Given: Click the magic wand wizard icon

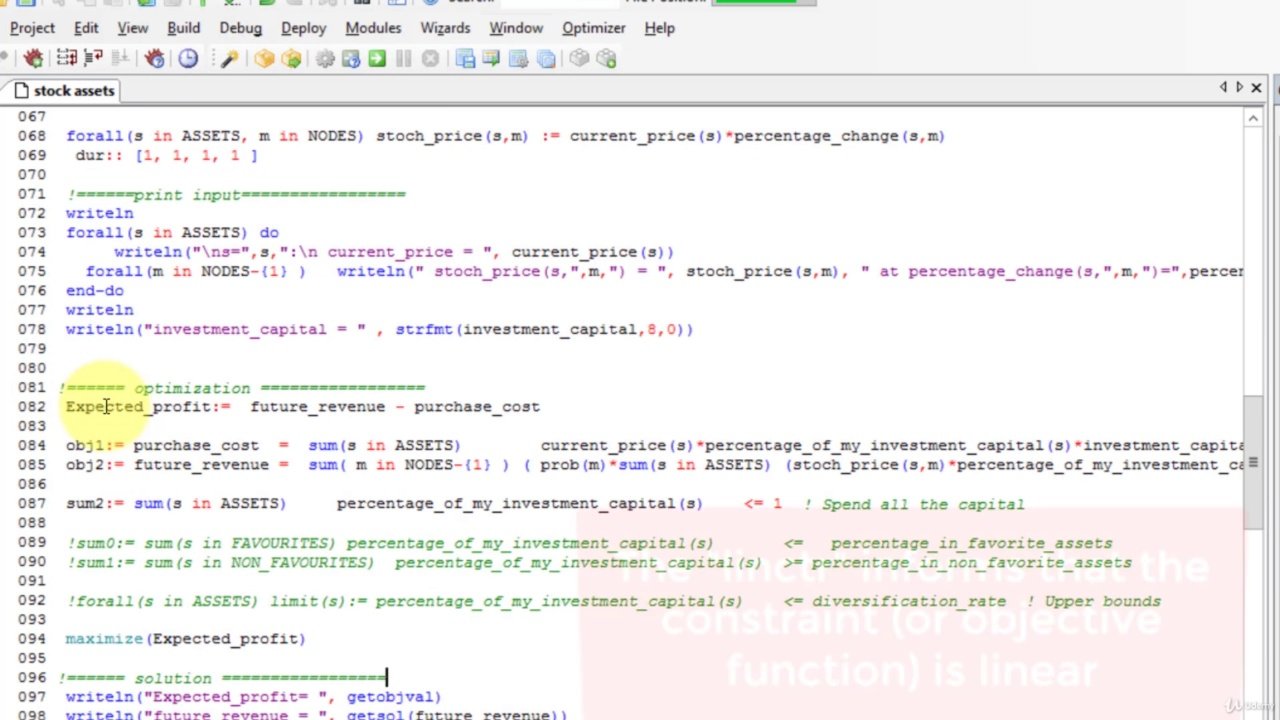Looking at the screenshot, I should tap(229, 59).
